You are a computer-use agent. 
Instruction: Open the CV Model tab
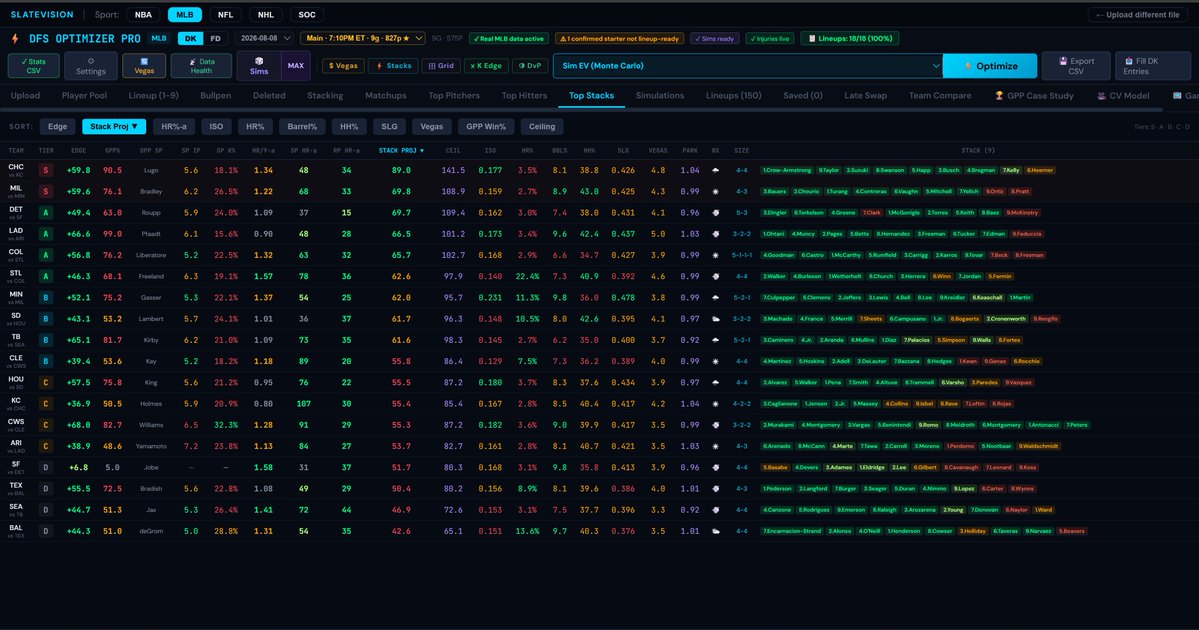click(x=1123, y=96)
